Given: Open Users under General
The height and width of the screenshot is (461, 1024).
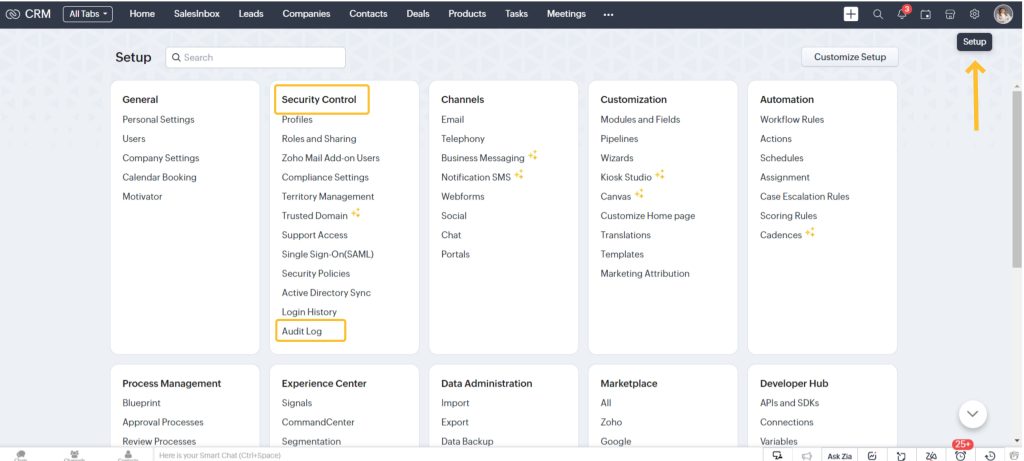Looking at the screenshot, I should click(x=134, y=138).
